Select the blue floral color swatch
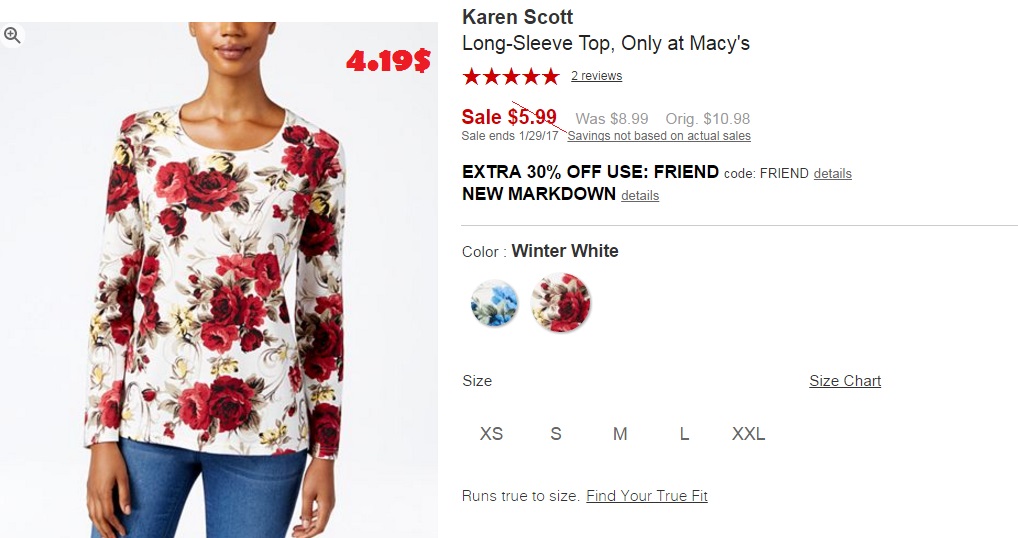The width and height of the screenshot is (1018, 538). pos(494,303)
